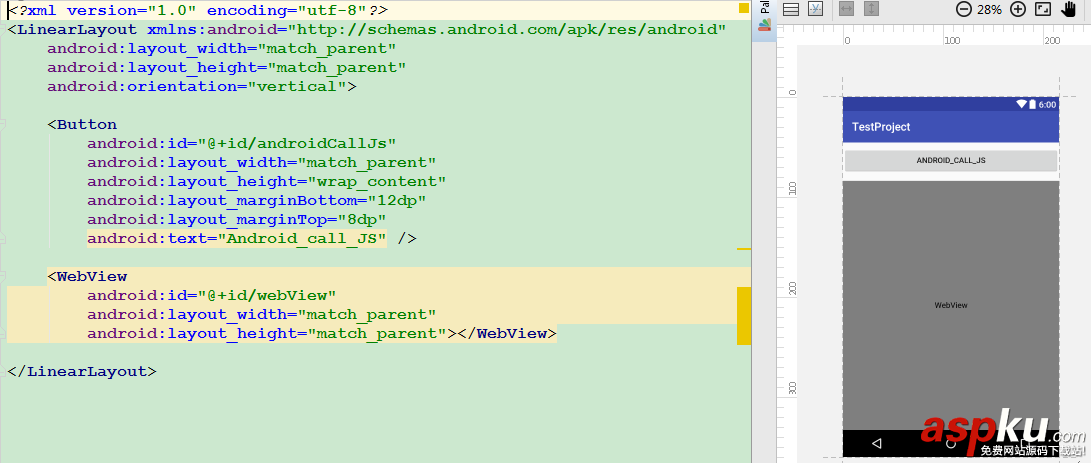Zoom out the layout preview

tap(964, 9)
